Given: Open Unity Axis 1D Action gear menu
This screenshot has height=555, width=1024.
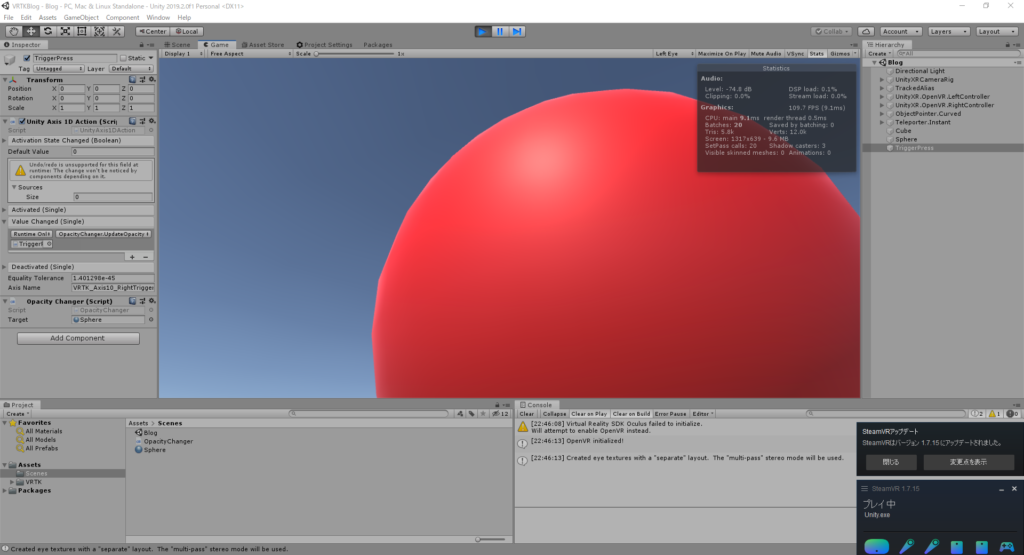Looking at the screenshot, I should coord(152,121).
